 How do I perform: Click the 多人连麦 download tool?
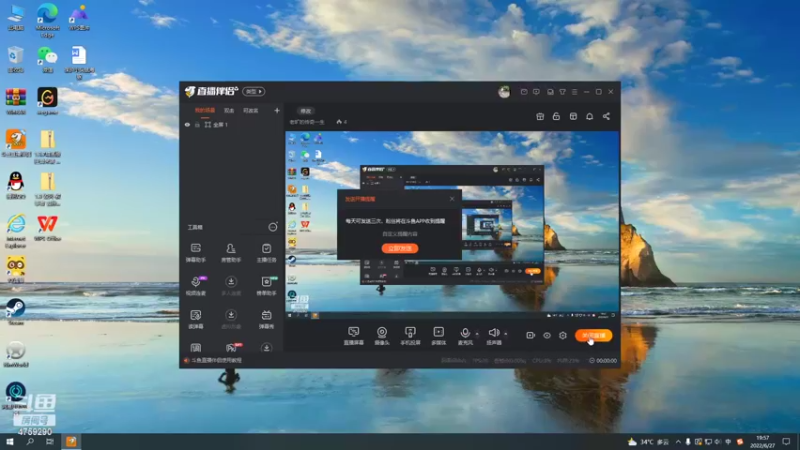pos(231,286)
